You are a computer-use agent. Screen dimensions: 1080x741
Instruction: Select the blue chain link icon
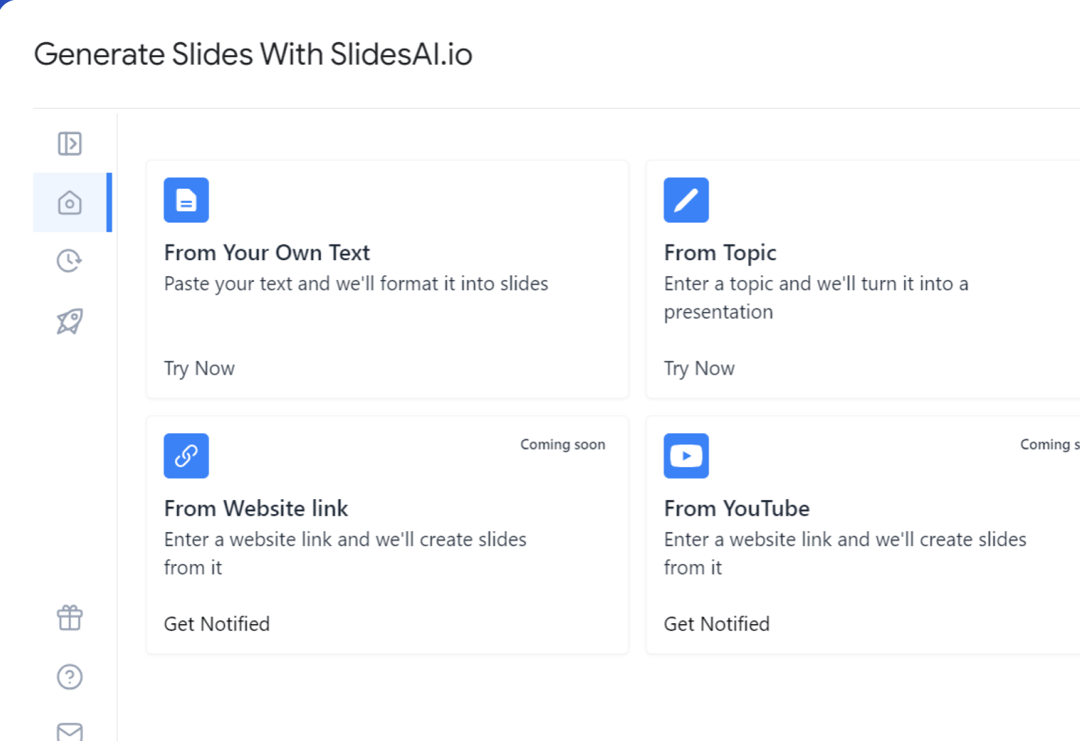tap(186, 456)
